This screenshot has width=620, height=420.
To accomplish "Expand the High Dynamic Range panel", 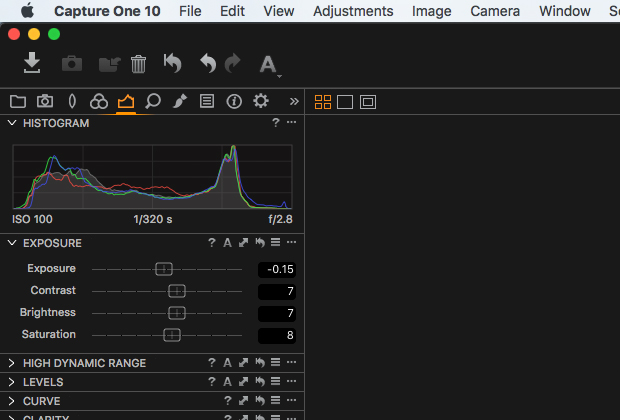I will coord(11,363).
